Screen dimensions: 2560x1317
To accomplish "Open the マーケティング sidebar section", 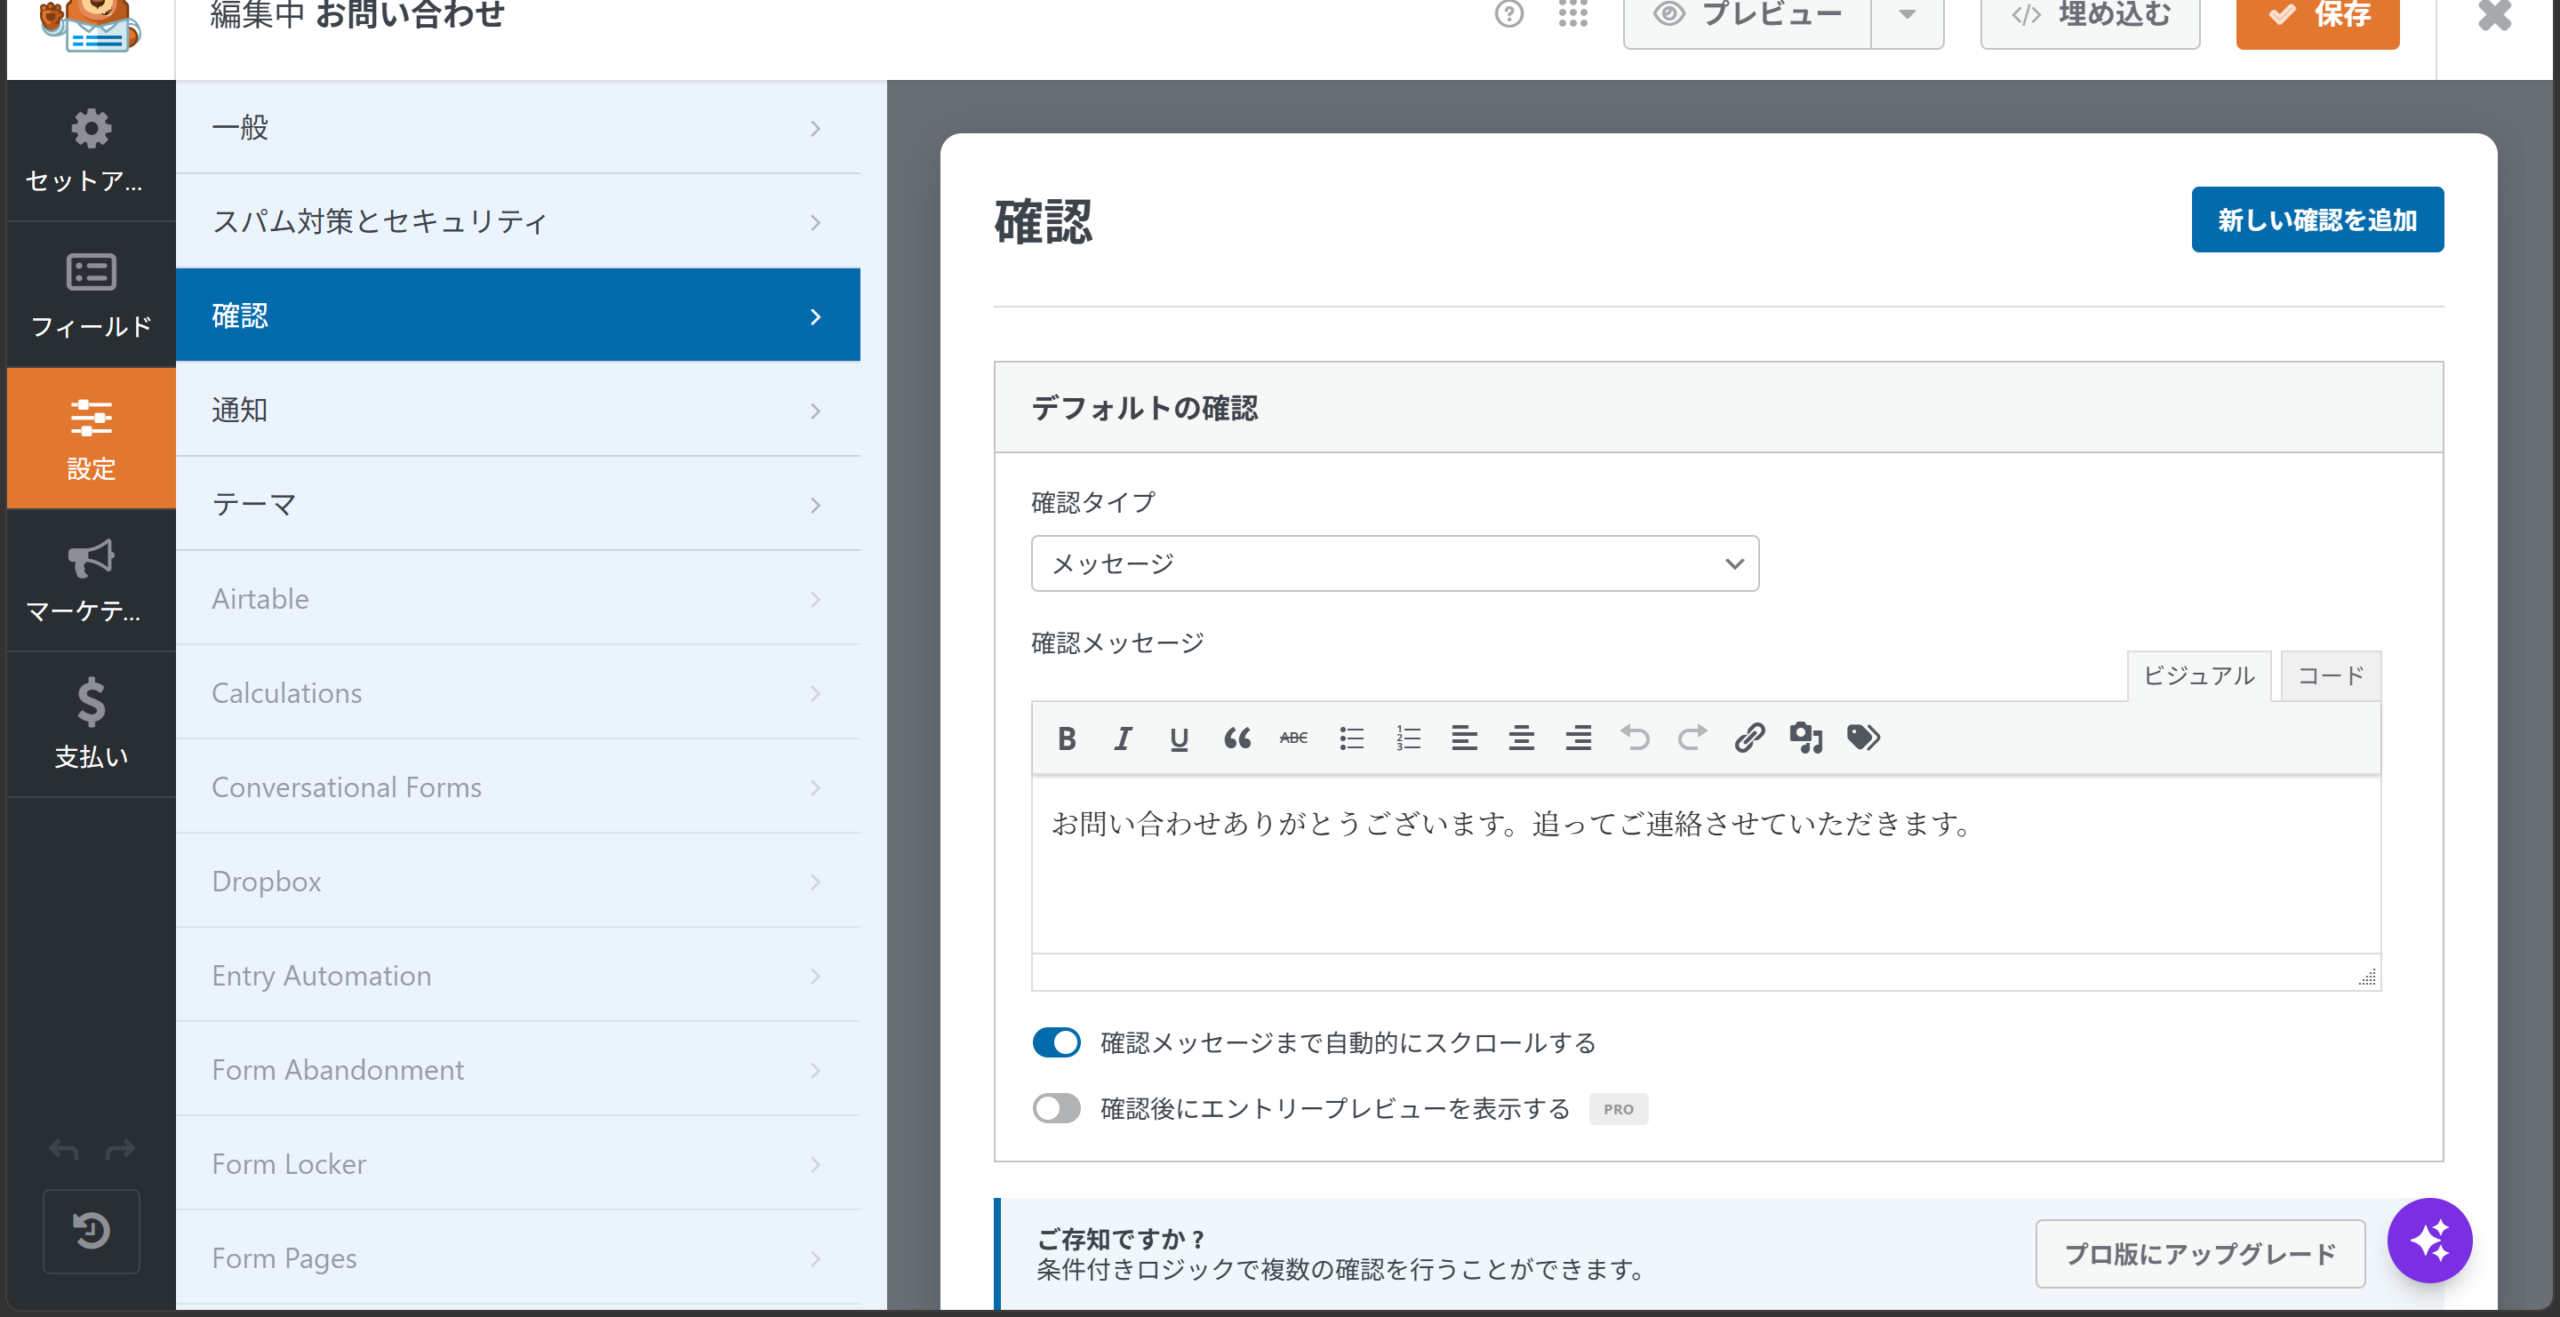I will [x=91, y=581].
